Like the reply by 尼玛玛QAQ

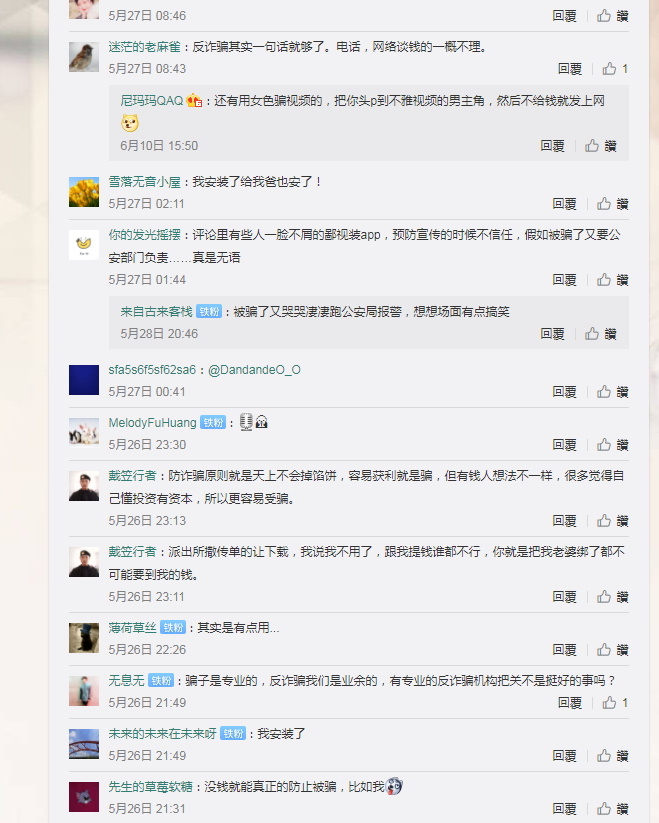pyautogui.click(x=601, y=146)
